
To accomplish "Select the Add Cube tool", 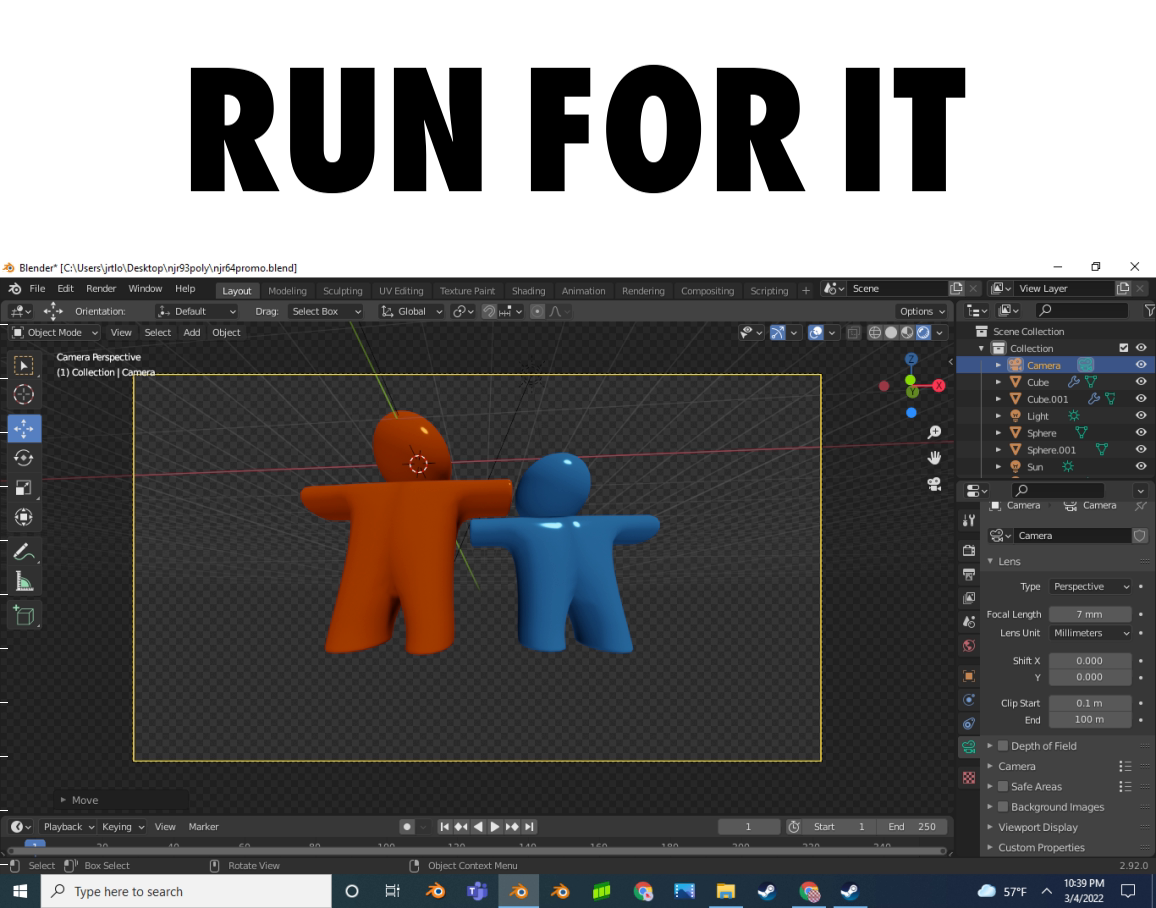I will point(24,615).
